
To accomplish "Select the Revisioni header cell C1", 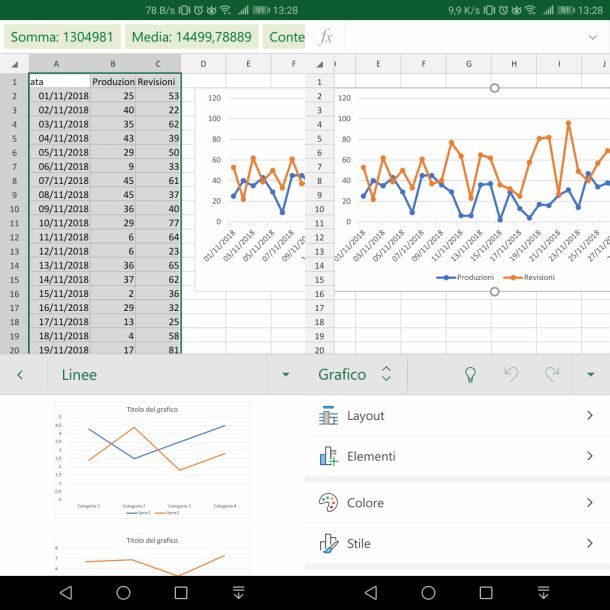I will click(158, 82).
